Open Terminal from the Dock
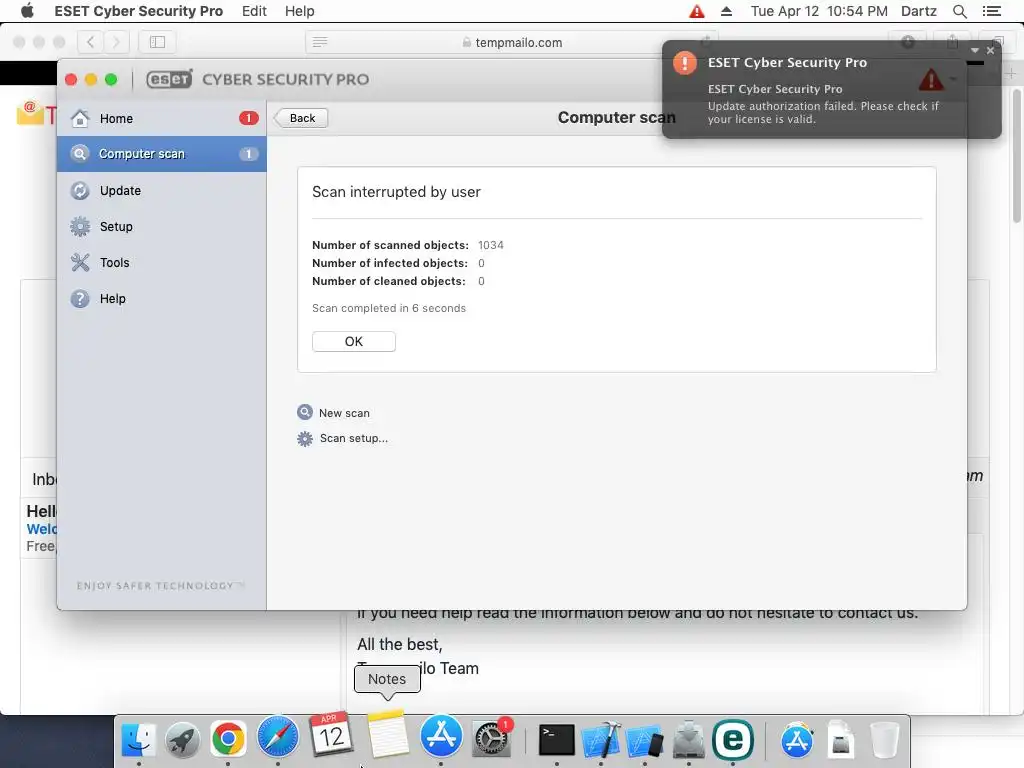Screen dimensions: 1024x768 (556, 740)
